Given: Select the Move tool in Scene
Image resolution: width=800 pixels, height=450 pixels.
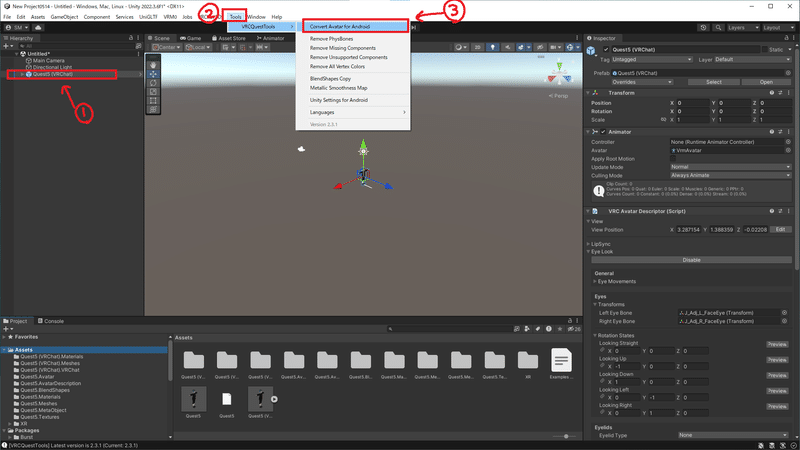Looking at the screenshot, I should 153,74.
